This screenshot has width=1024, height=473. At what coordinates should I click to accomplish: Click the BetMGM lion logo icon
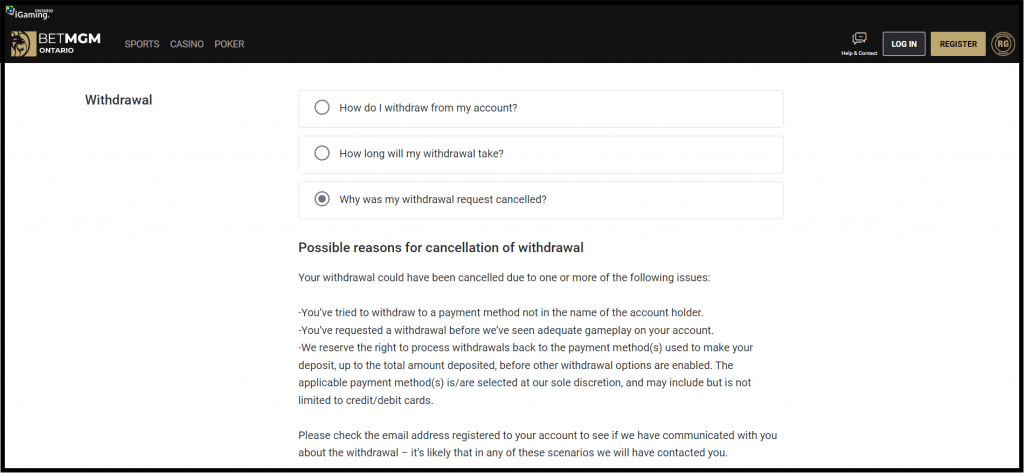(24, 44)
